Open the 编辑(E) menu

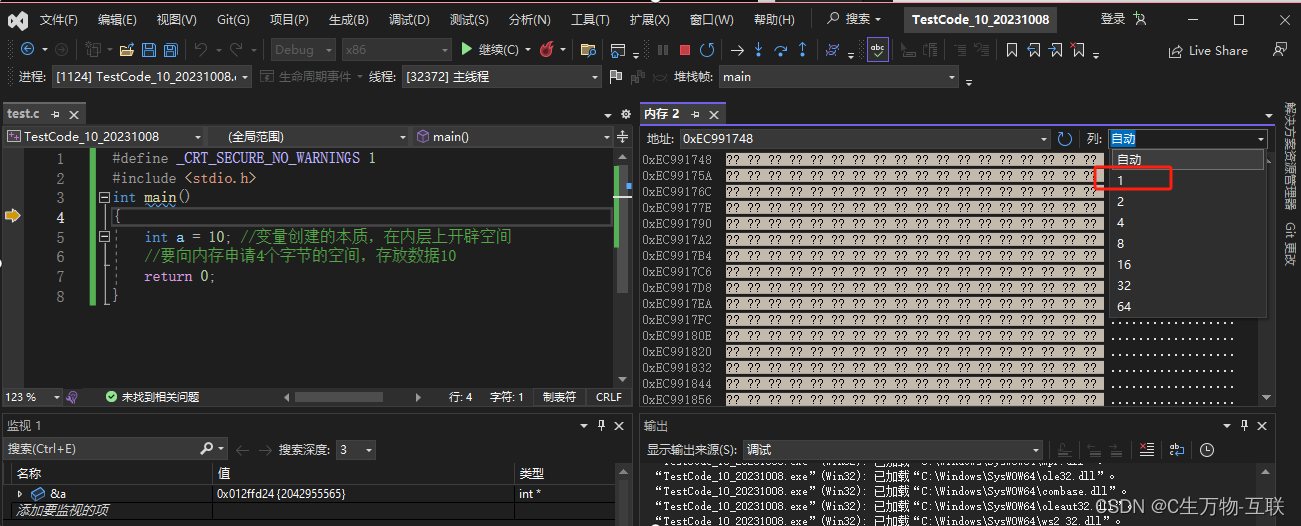coord(118,20)
